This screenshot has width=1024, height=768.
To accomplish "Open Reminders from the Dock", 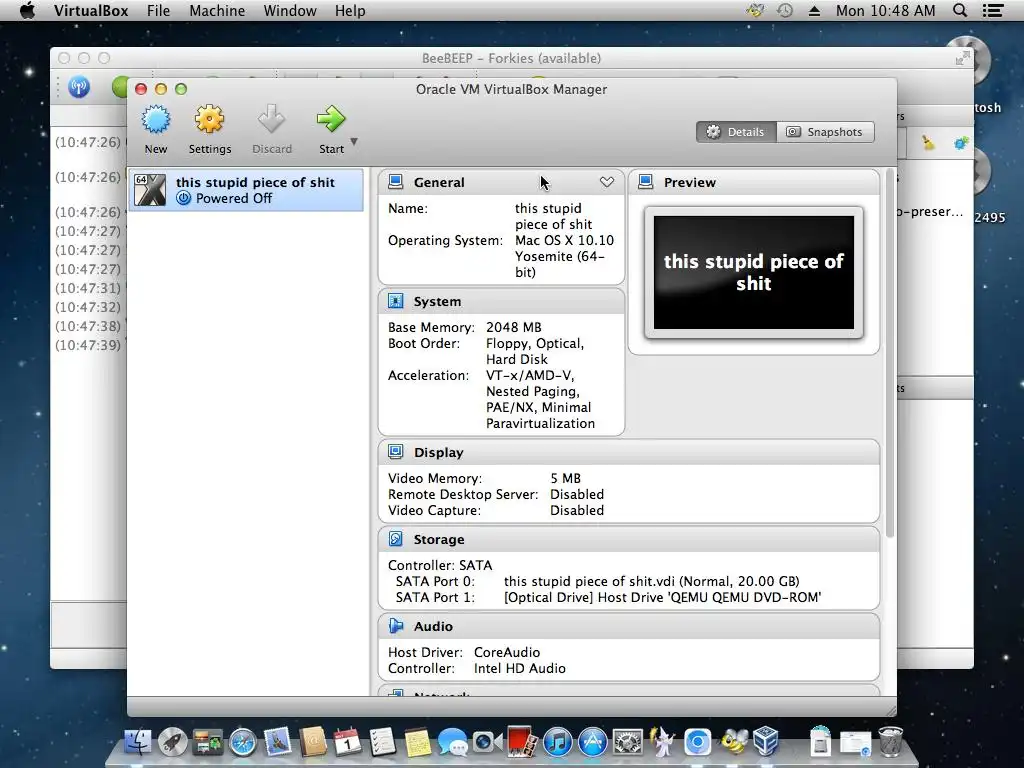I will coord(383,743).
